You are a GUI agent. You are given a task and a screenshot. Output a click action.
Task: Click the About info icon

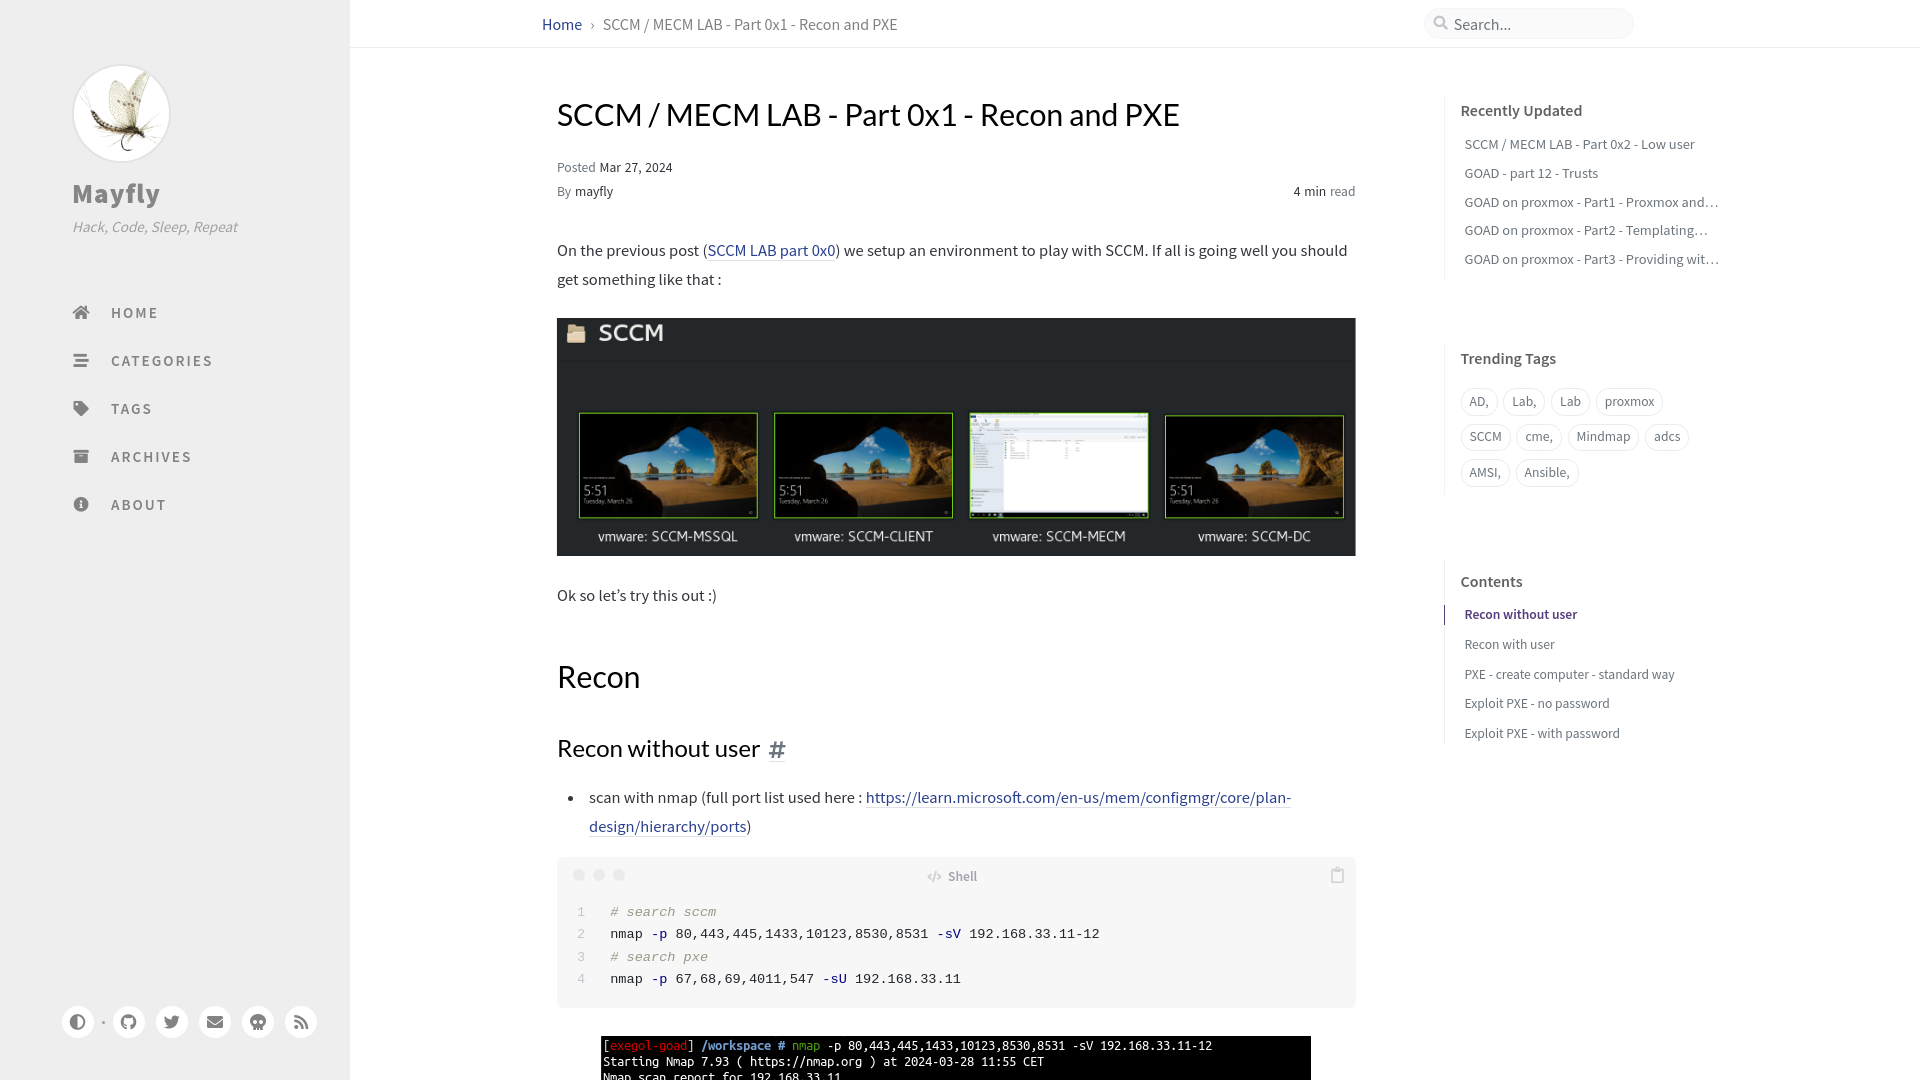81,505
